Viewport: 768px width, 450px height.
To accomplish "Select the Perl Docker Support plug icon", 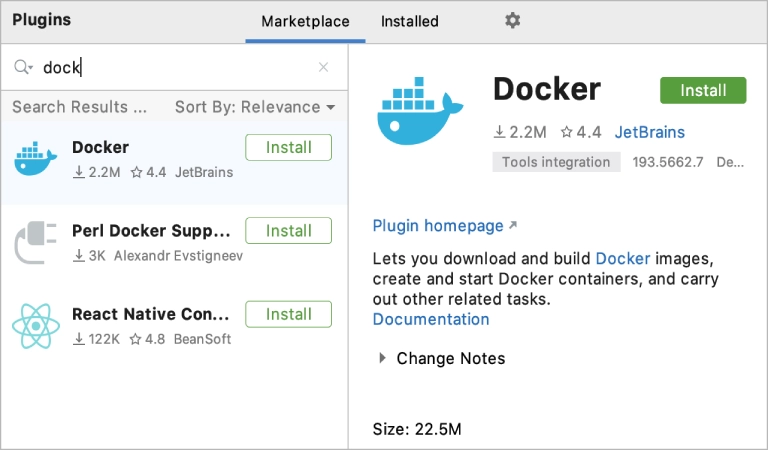I will coord(35,242).
